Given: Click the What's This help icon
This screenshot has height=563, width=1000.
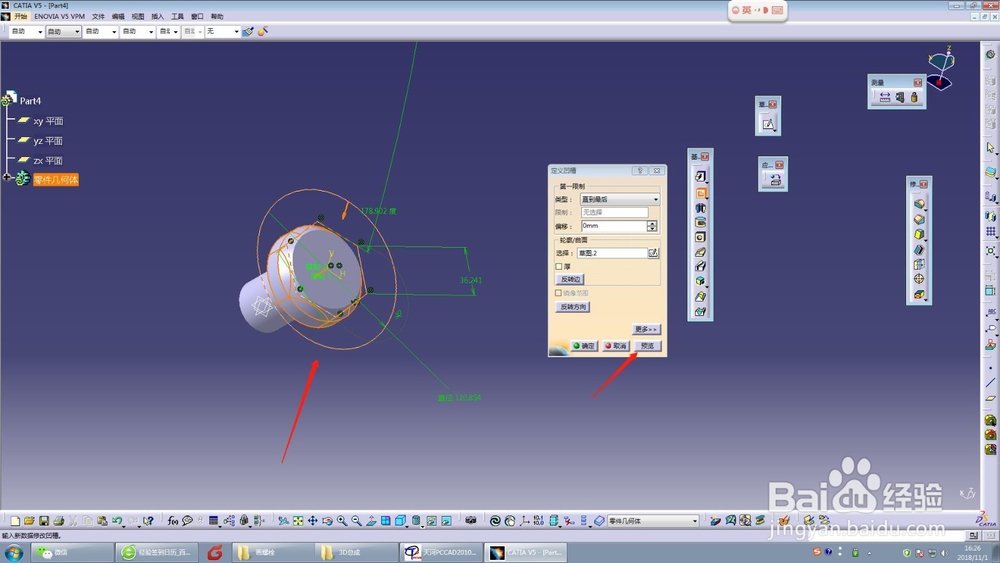Looking at the screenshot, I should (148, 521).
